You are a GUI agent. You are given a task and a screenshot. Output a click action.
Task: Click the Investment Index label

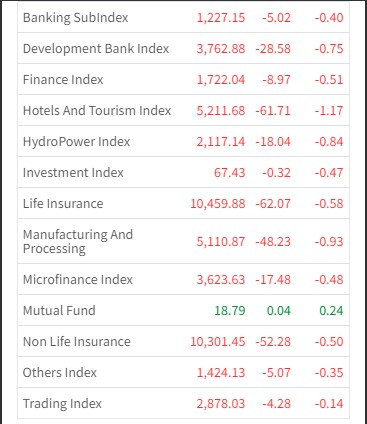pyautogui.click(x=73, y=173)
